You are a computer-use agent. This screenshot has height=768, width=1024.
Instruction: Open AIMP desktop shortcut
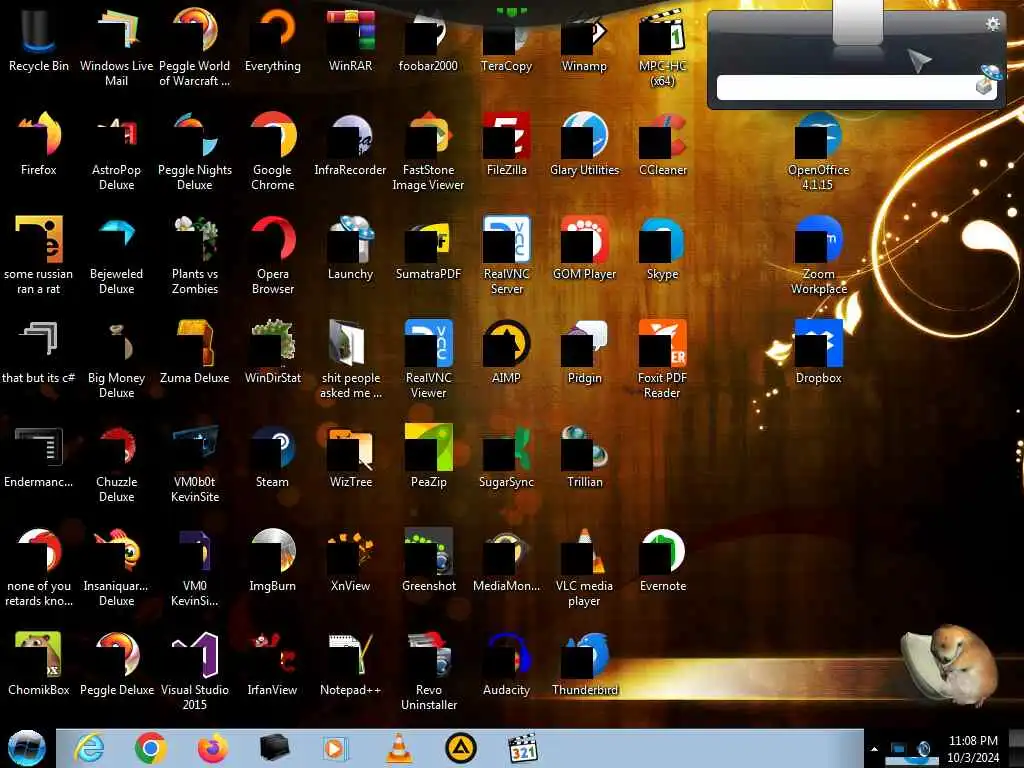coord(506,351)
